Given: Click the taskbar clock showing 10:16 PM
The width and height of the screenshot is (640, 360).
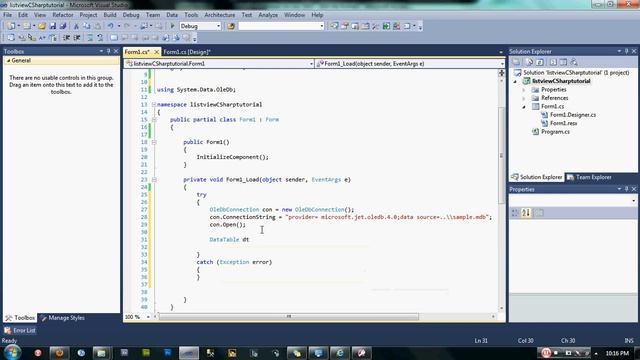Looking at the screenshot, I should (617, 353).
